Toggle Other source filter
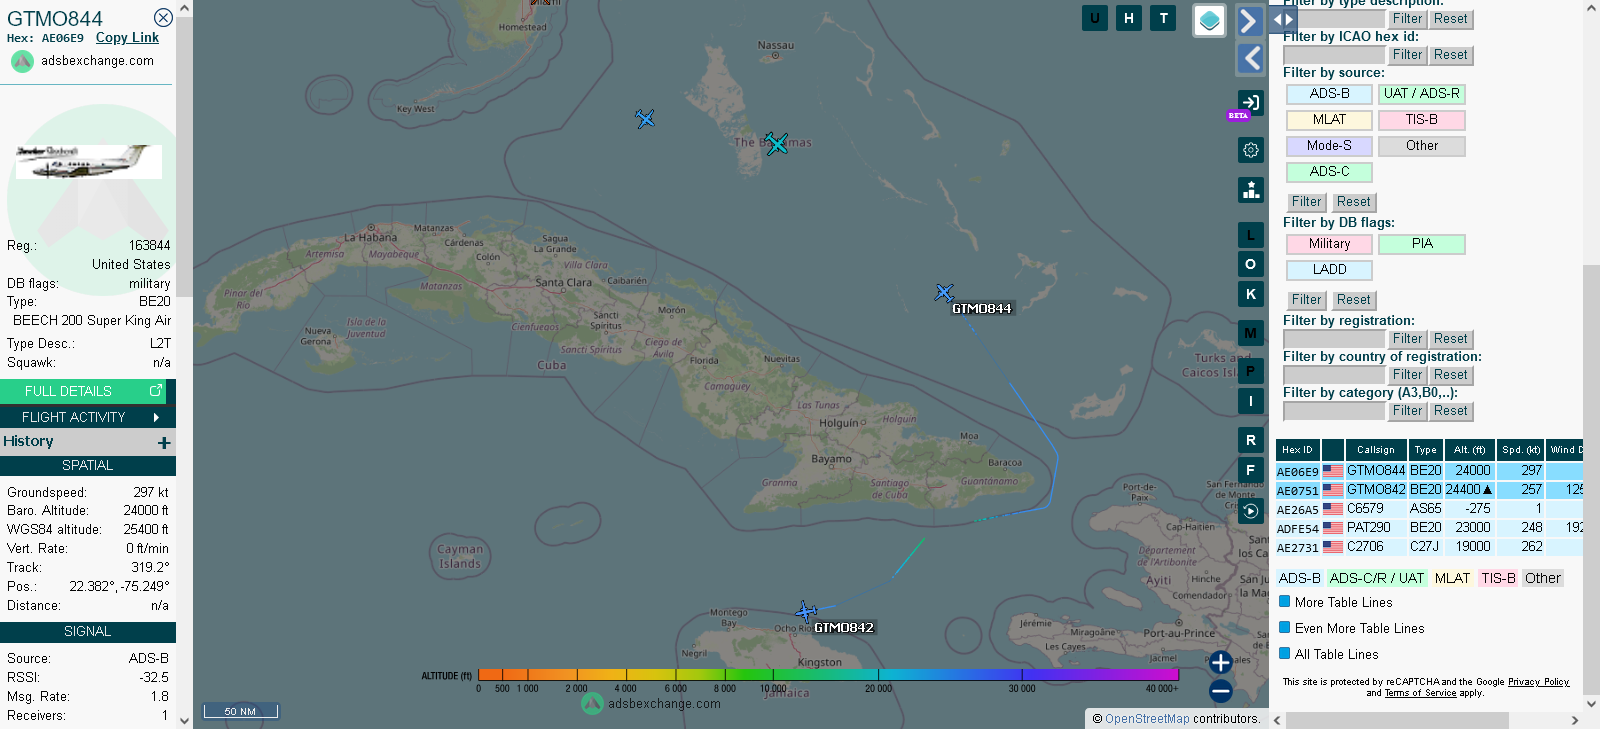 coord(1421,146)
